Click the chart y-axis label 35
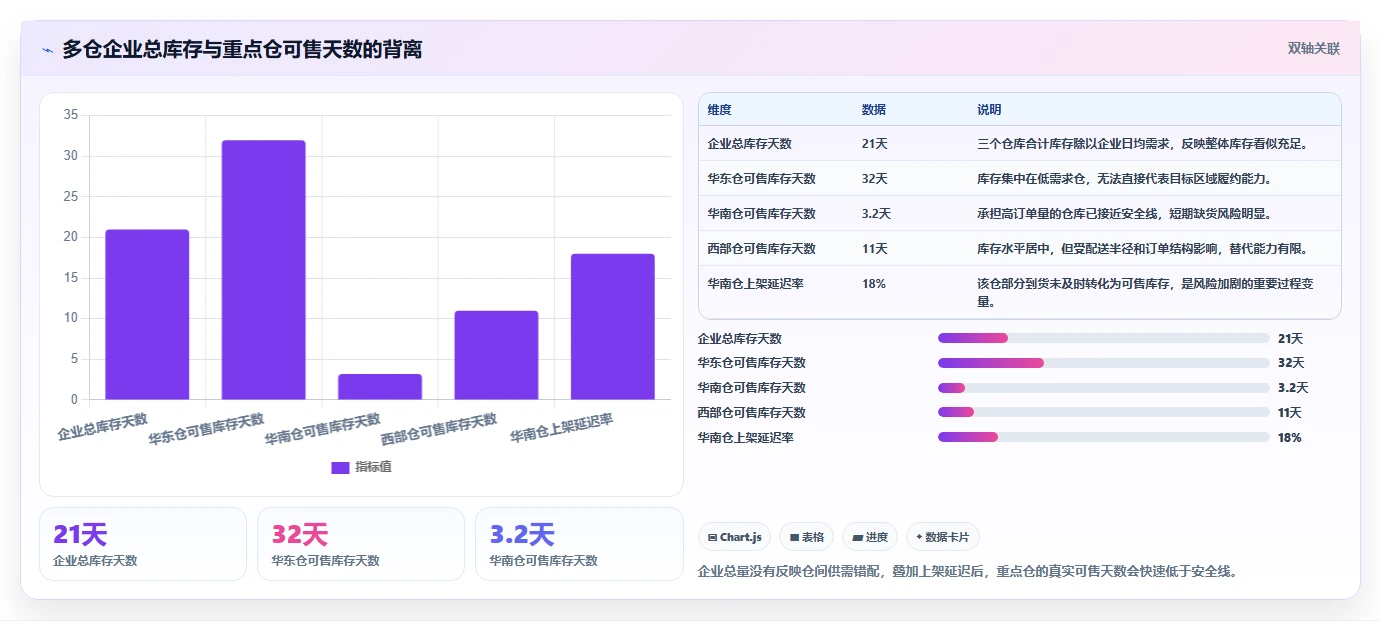The height and width of the screenshot is (621, 1381). (70, 115)
